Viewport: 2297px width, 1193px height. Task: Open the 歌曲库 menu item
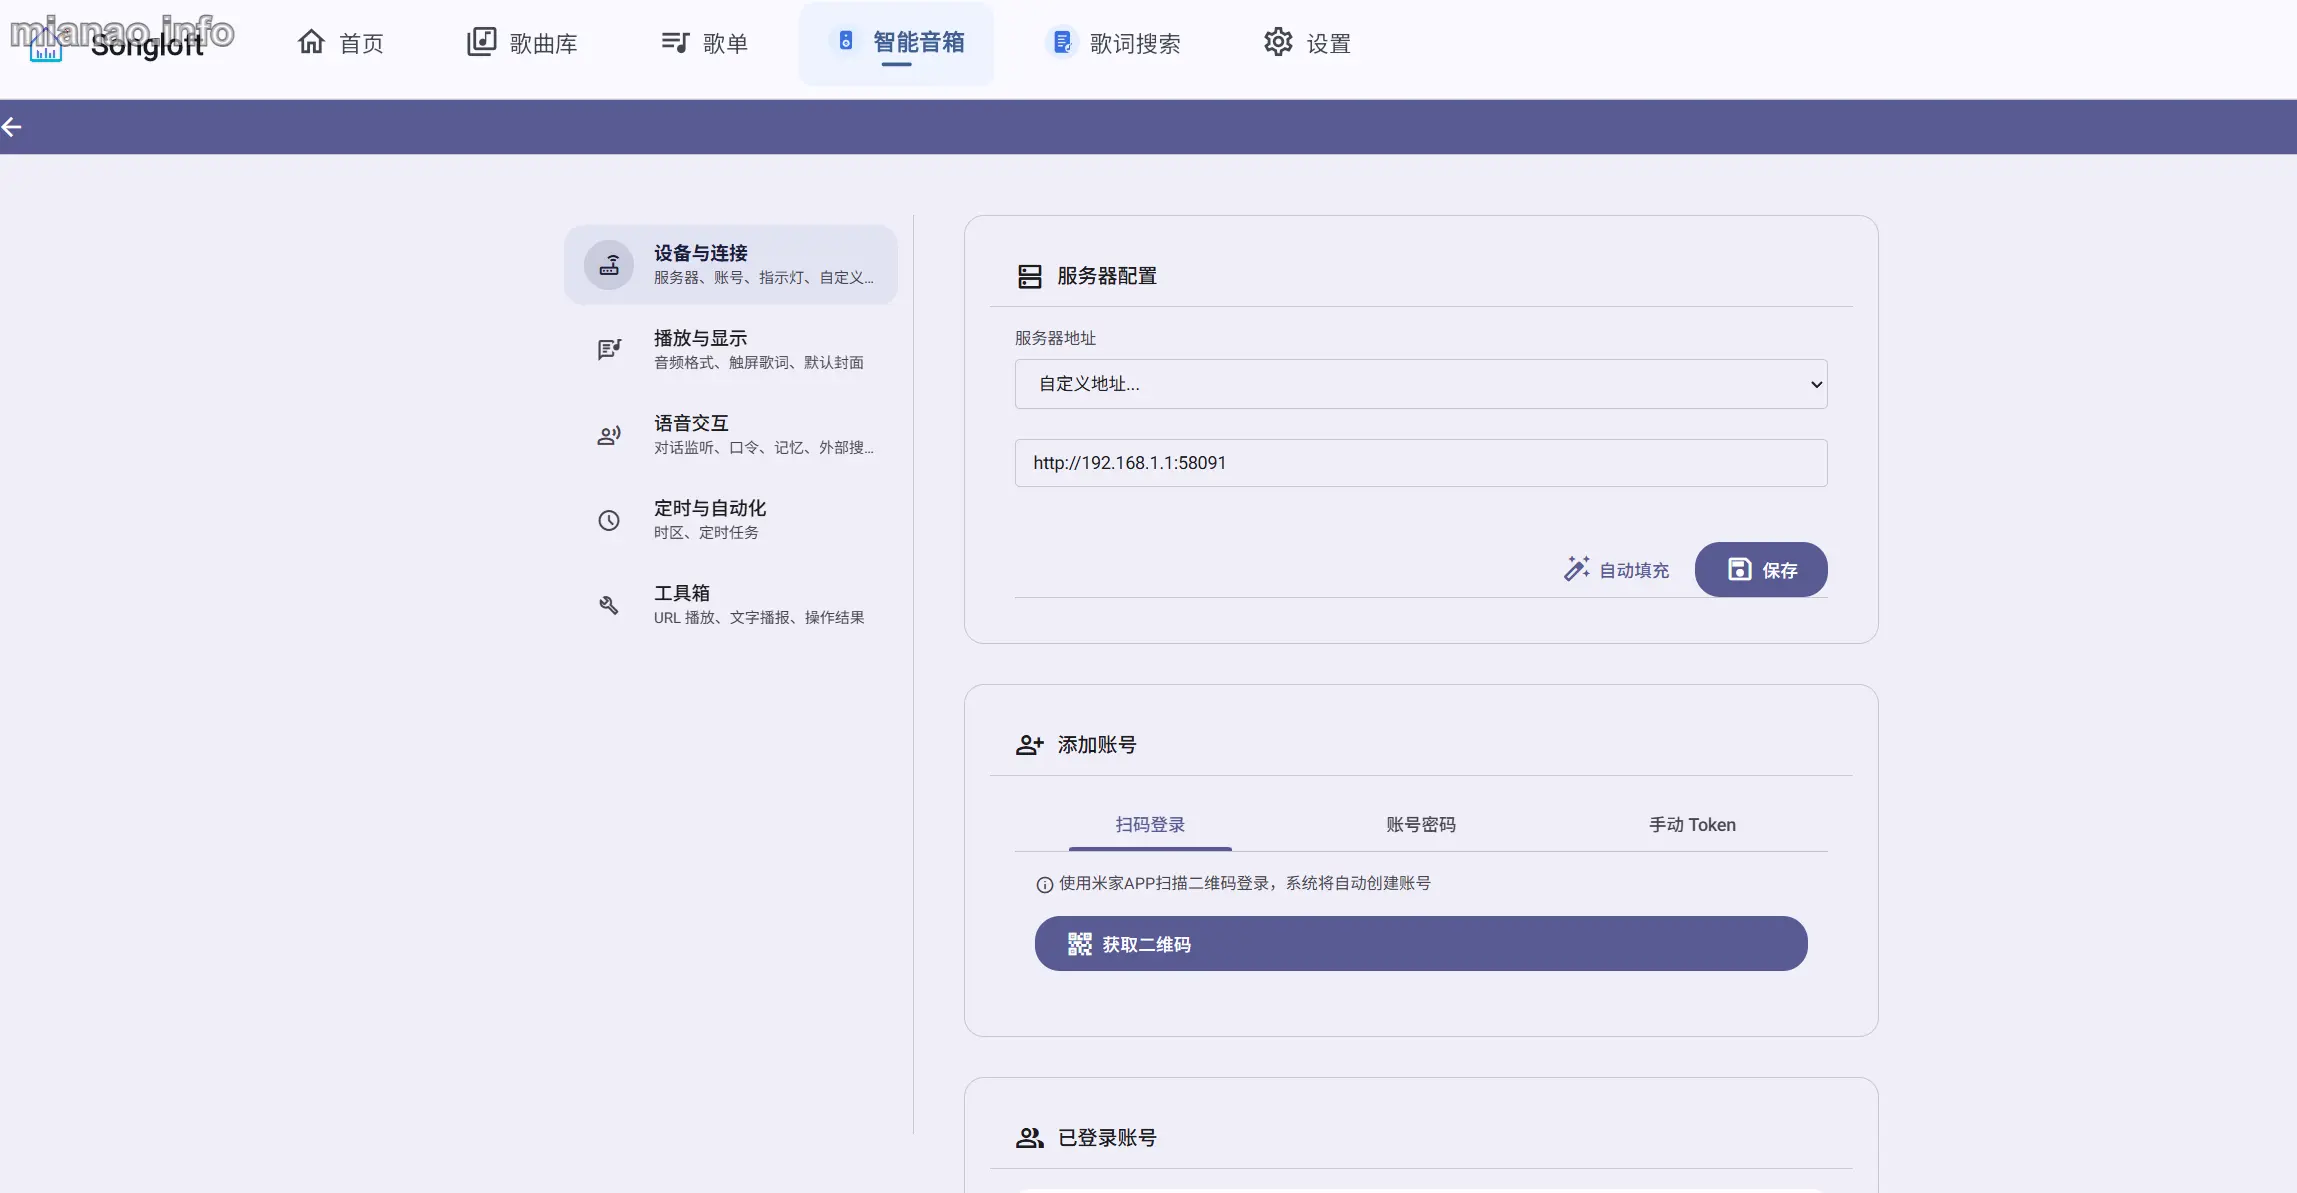522,43
